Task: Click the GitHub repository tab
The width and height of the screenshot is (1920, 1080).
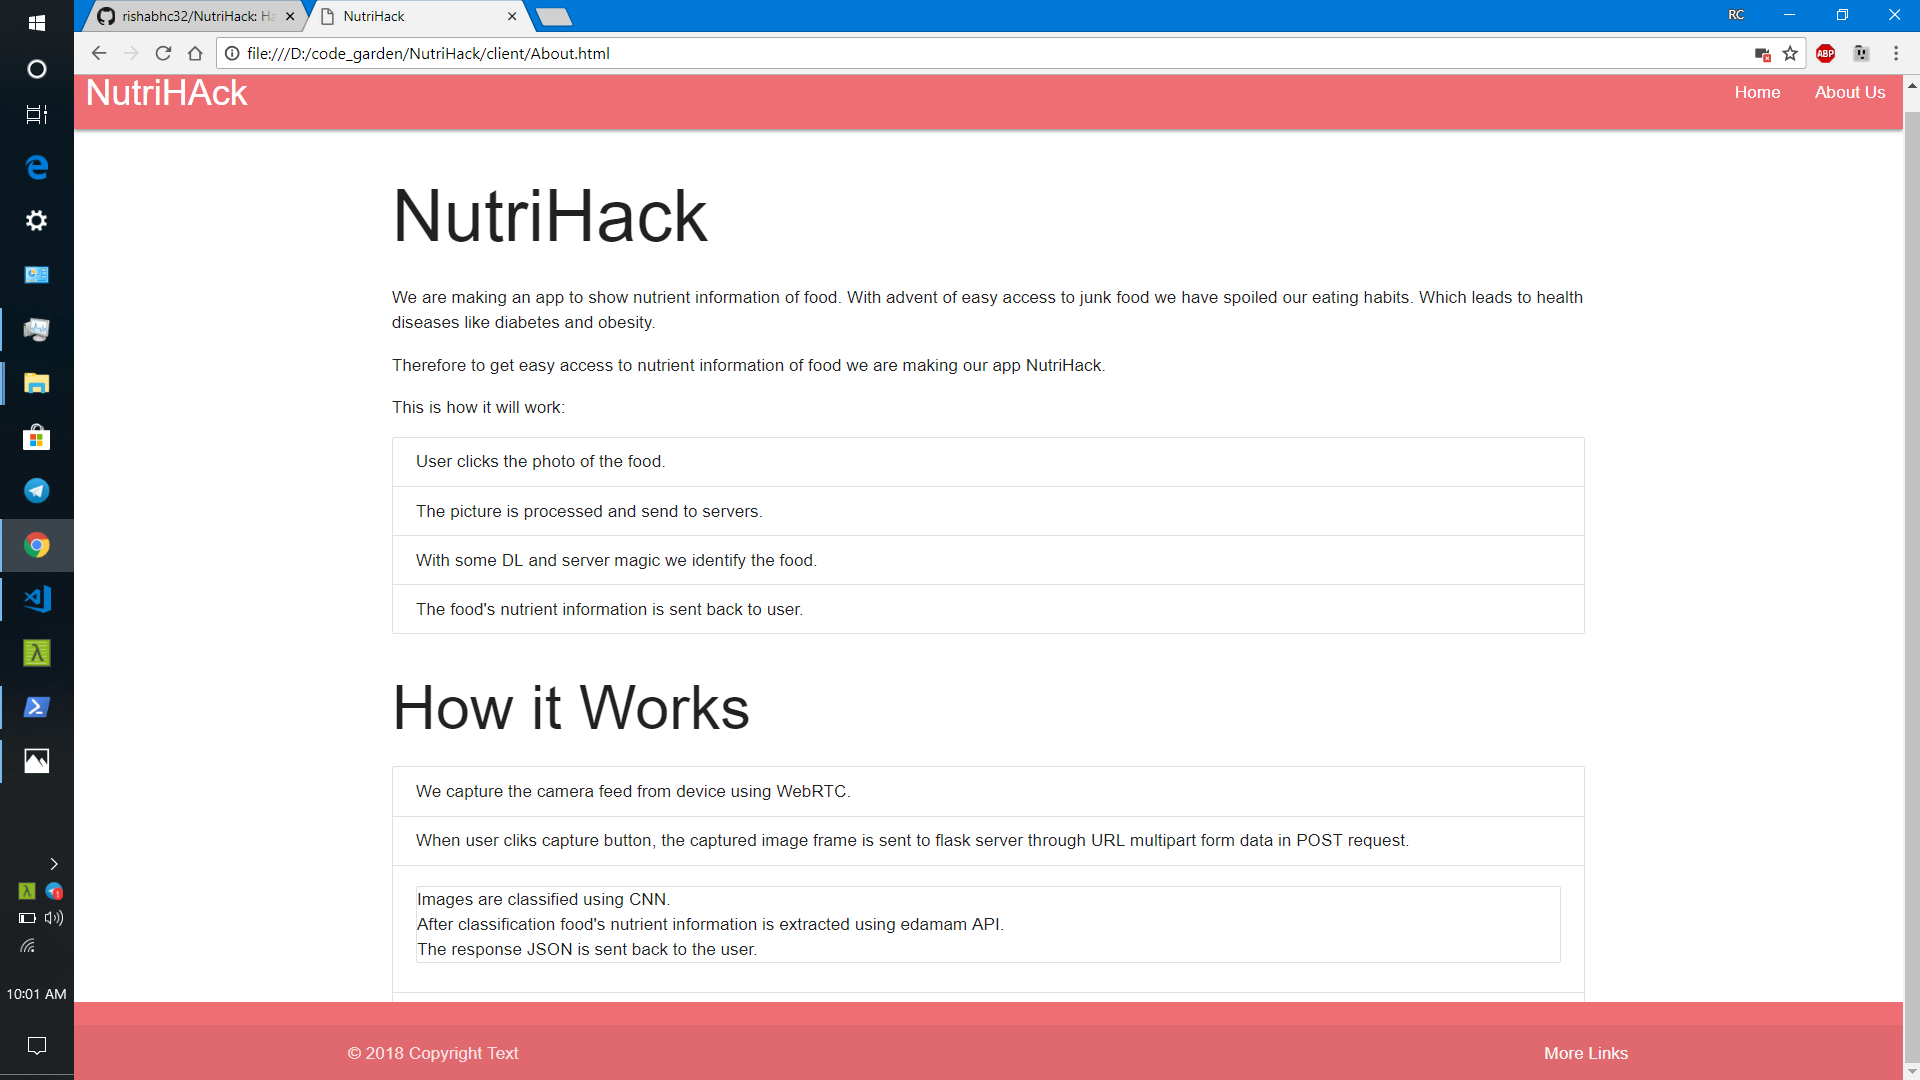Action: tap(195, 15)
